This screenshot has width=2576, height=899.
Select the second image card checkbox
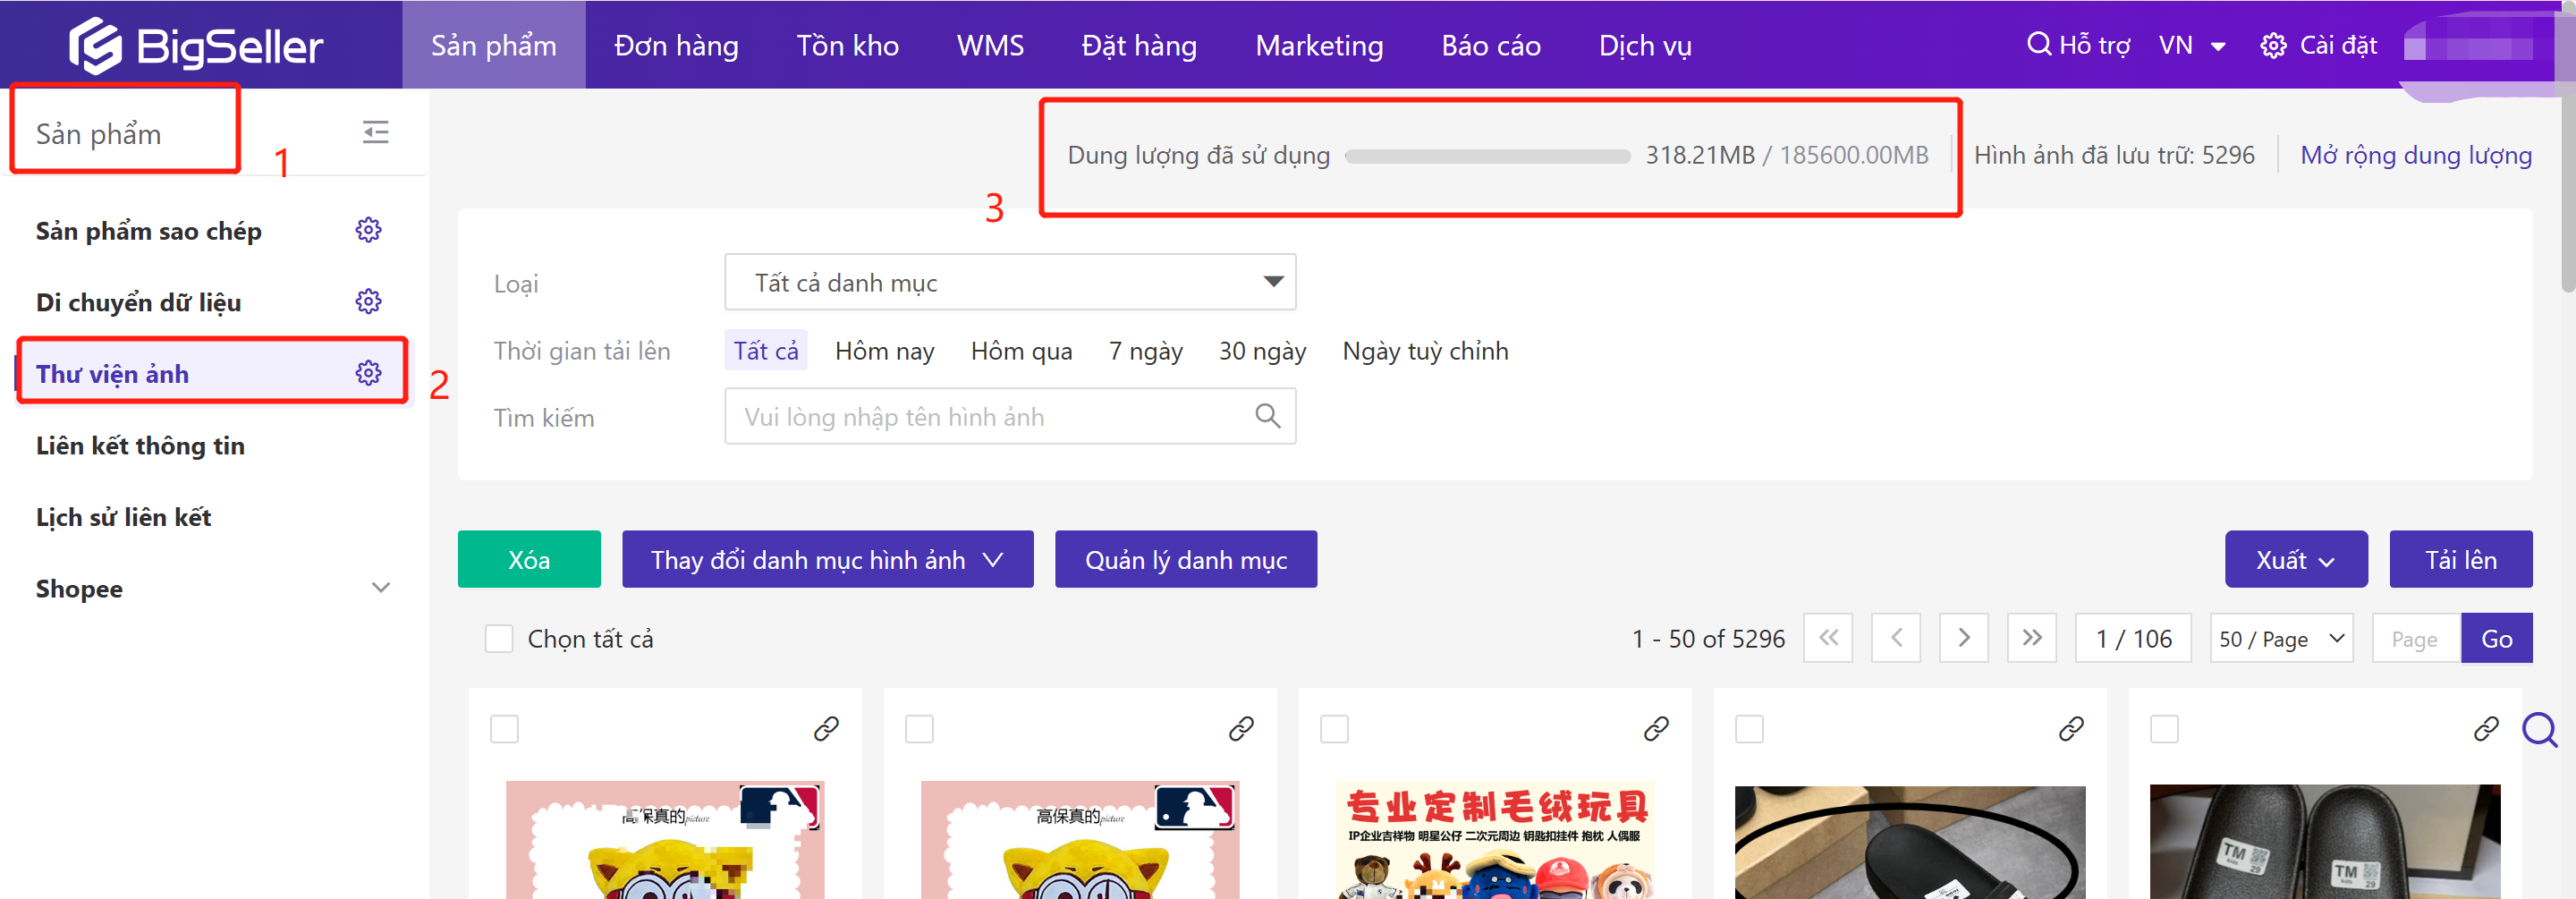pyautogui.click(x=919, y=729)
